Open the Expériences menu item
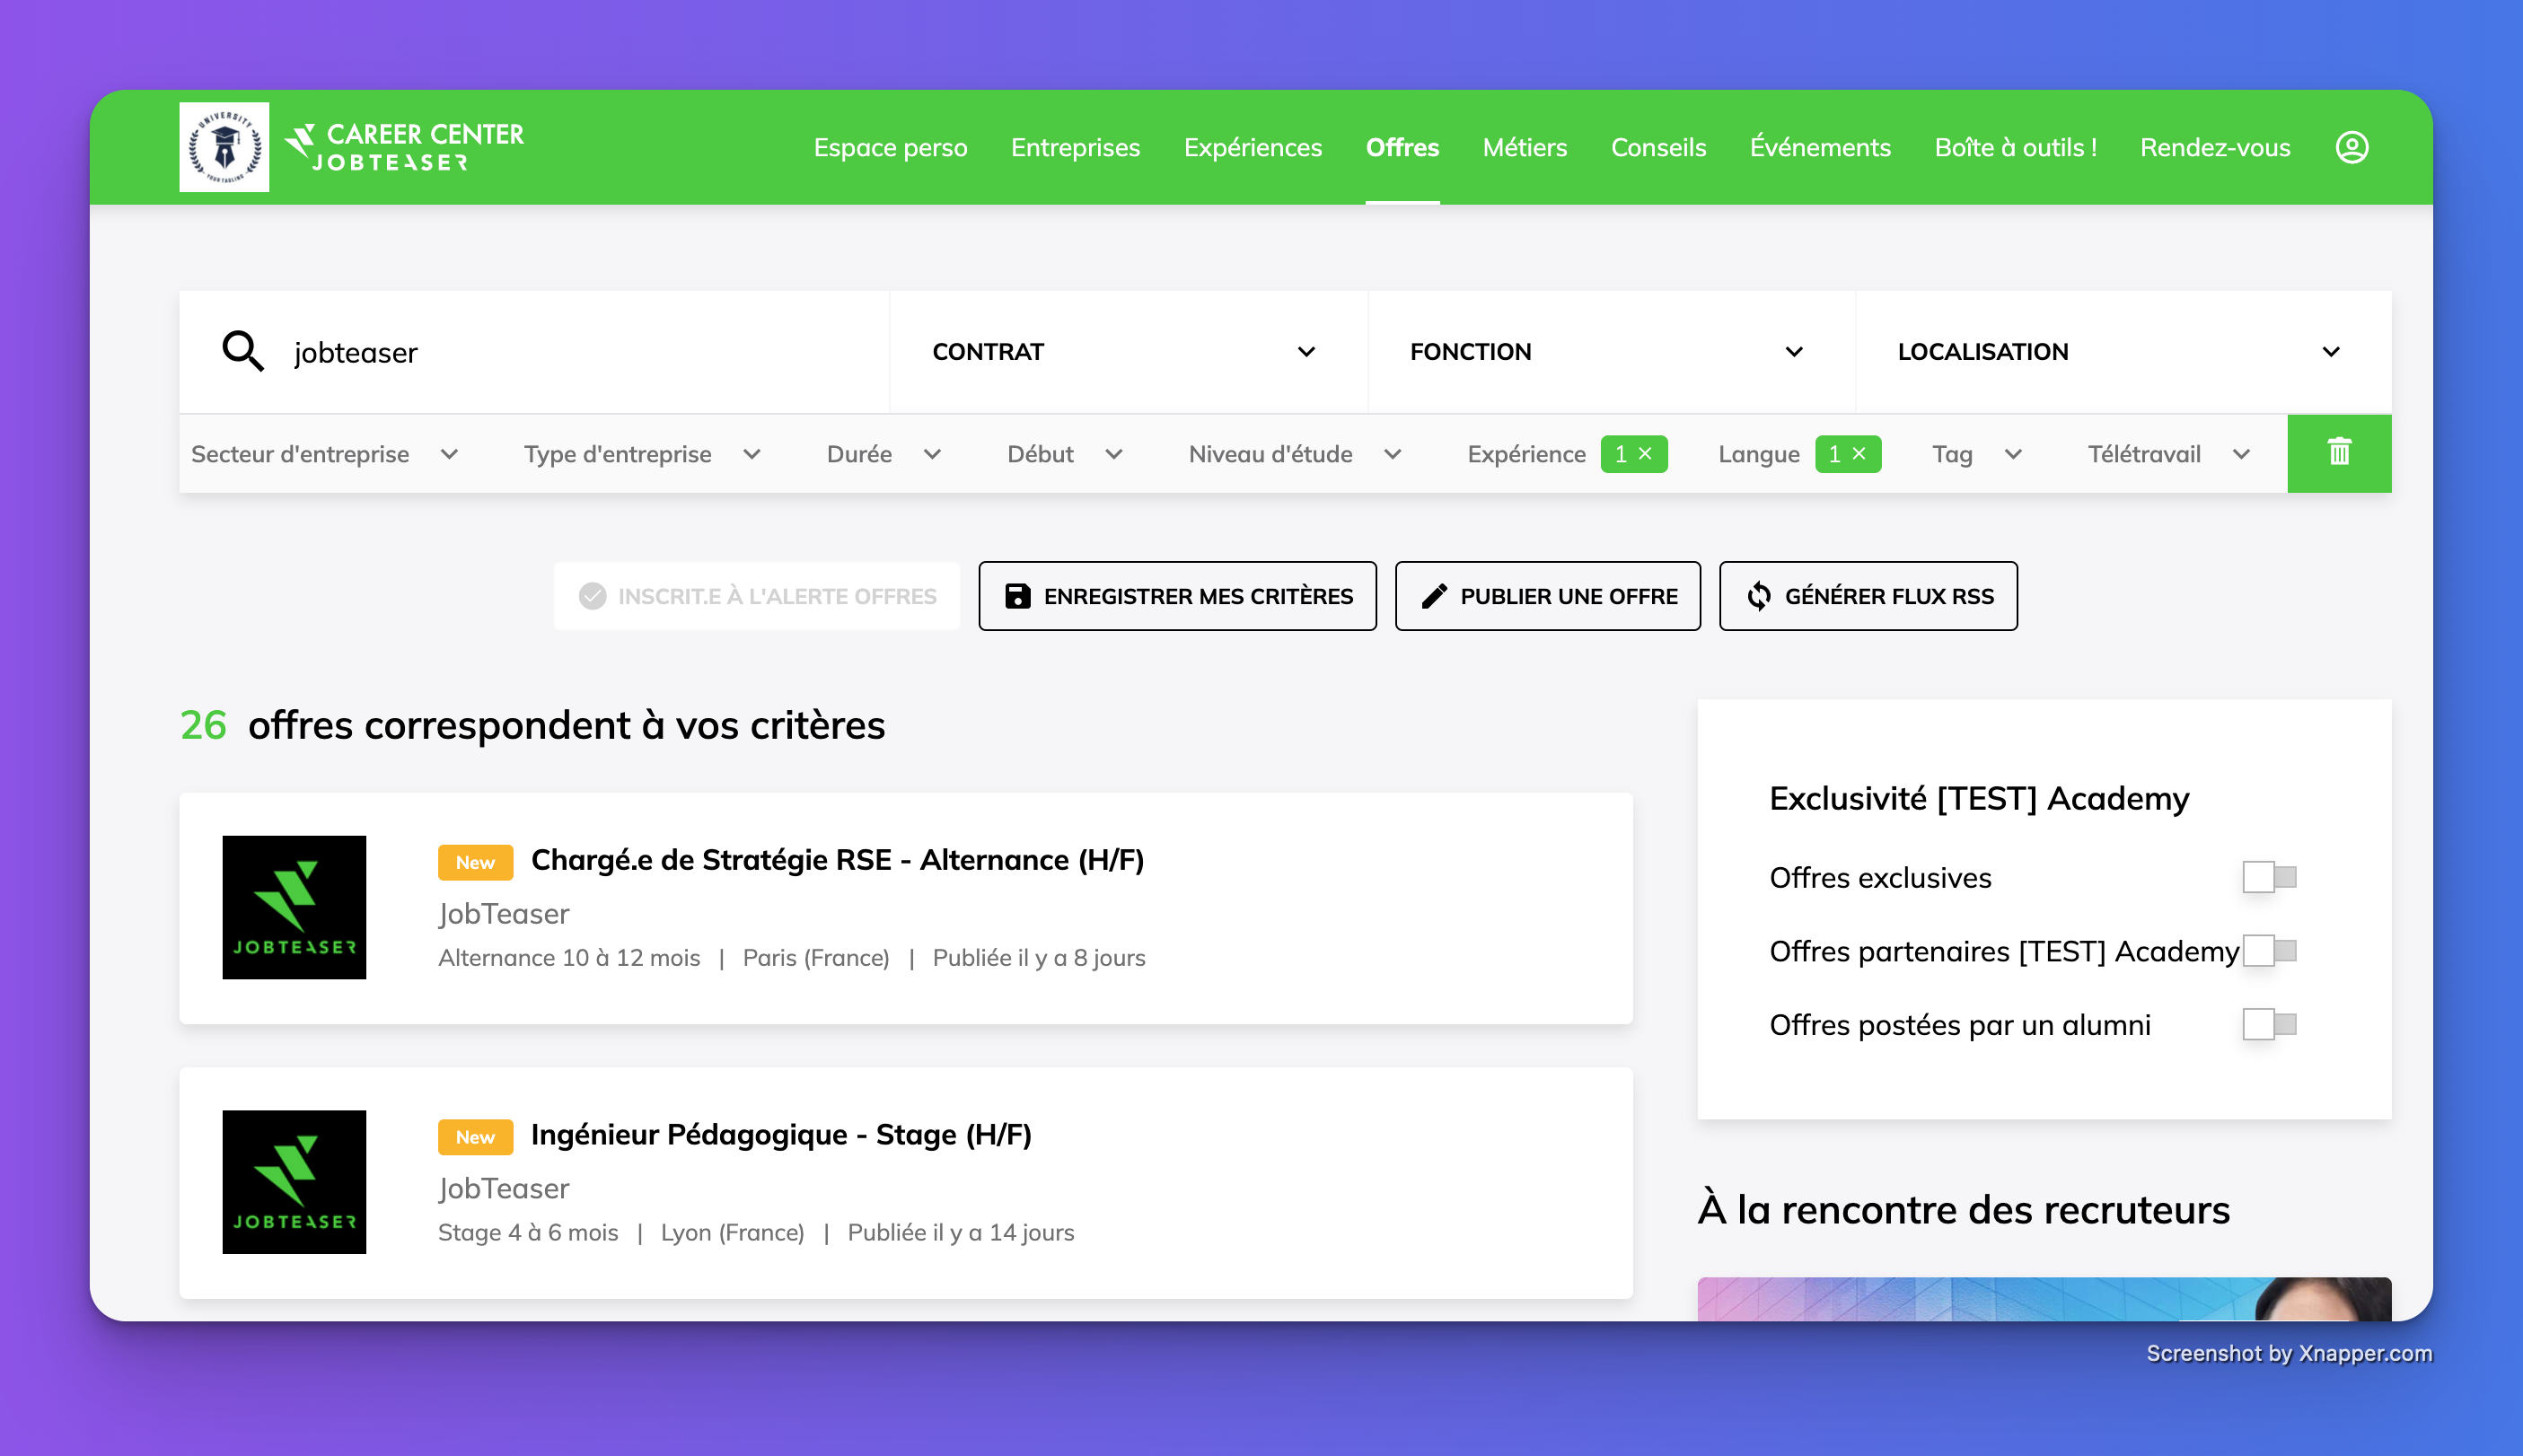 pyautogui.click(x=1252, y=147)
